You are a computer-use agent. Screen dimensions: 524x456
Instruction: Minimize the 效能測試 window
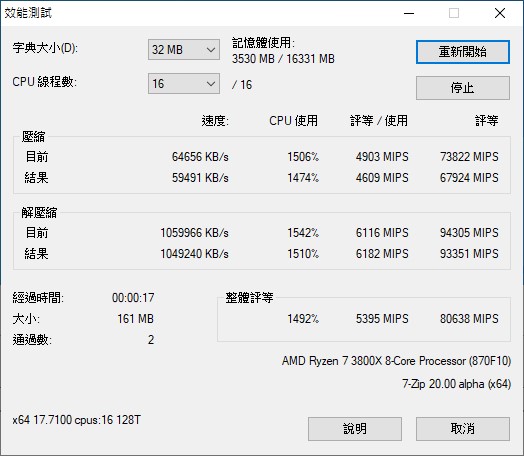[409, 13]
